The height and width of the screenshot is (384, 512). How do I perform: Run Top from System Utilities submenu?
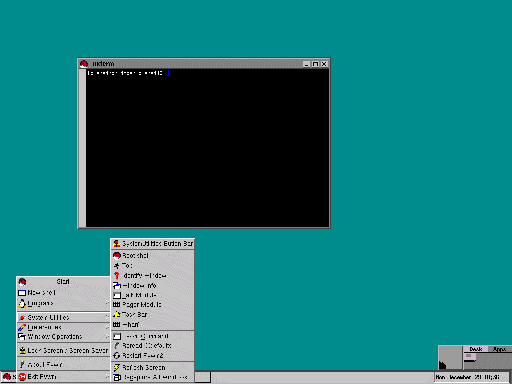(152, 266)
